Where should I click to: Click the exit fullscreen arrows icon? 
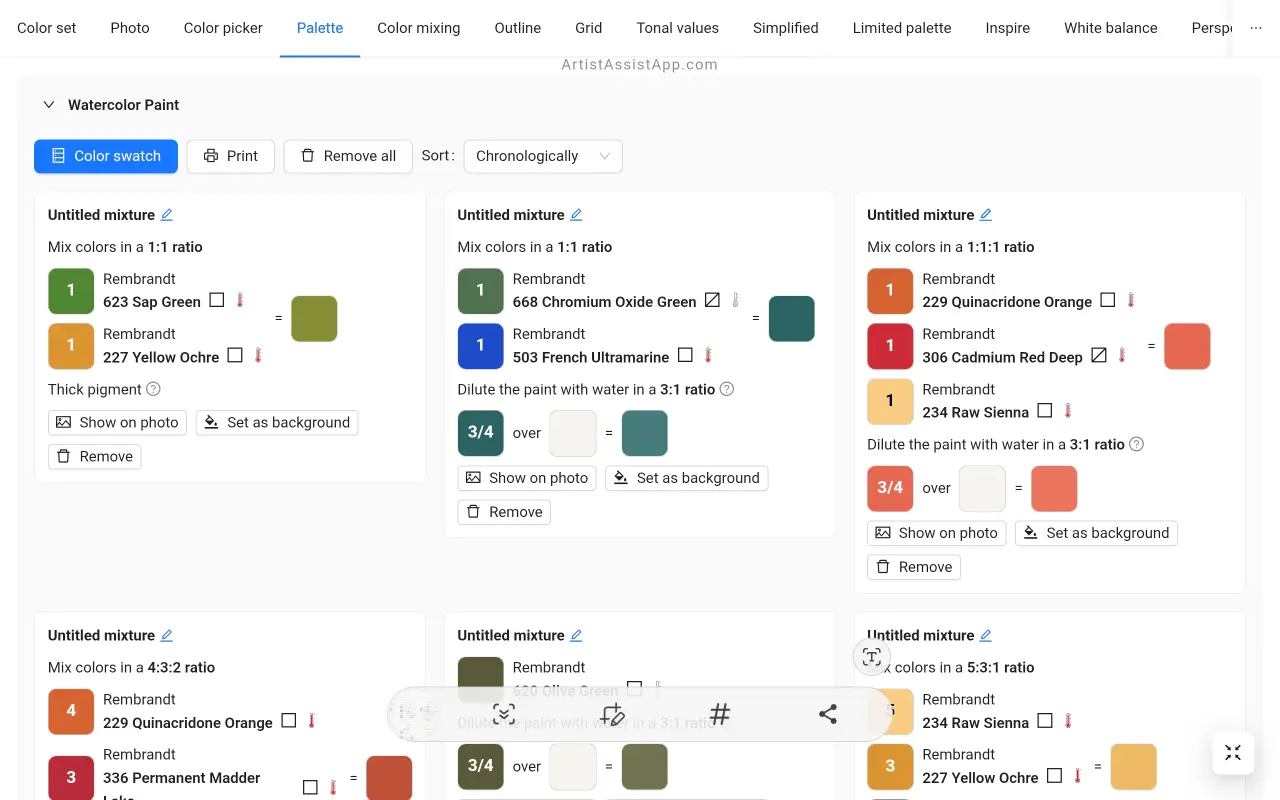point(1233,753)
